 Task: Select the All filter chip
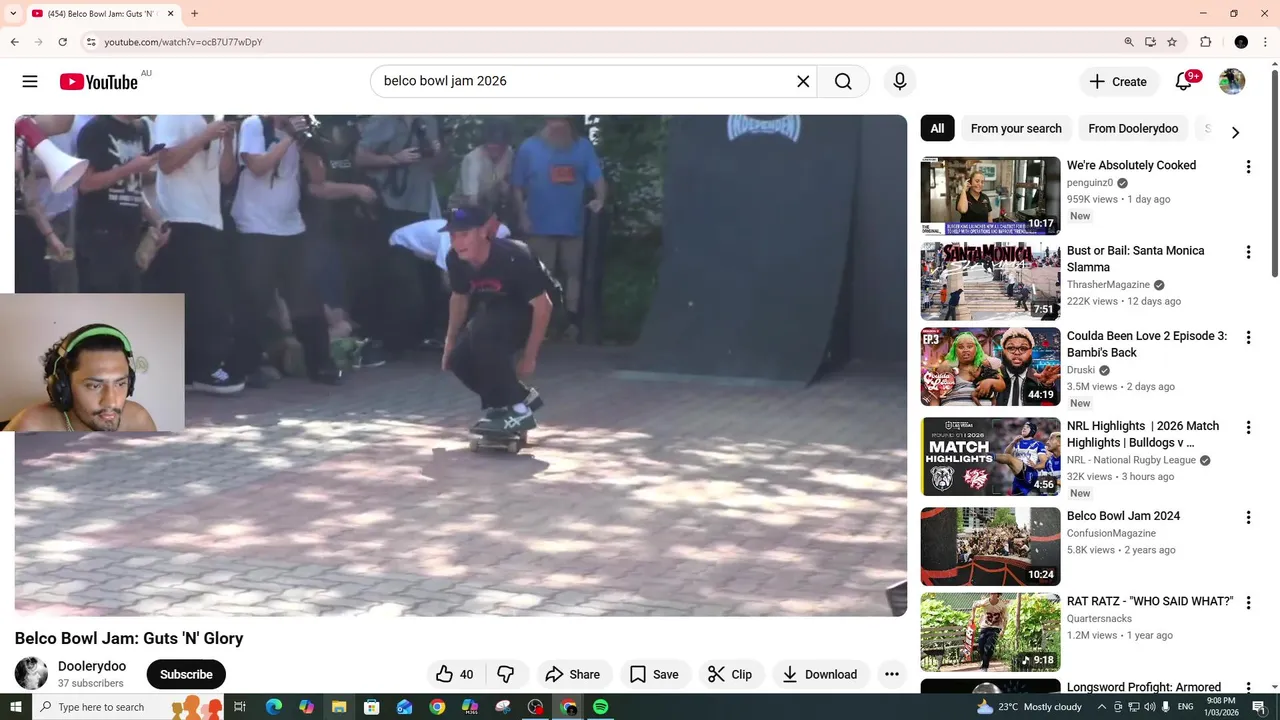pos(937,128)
